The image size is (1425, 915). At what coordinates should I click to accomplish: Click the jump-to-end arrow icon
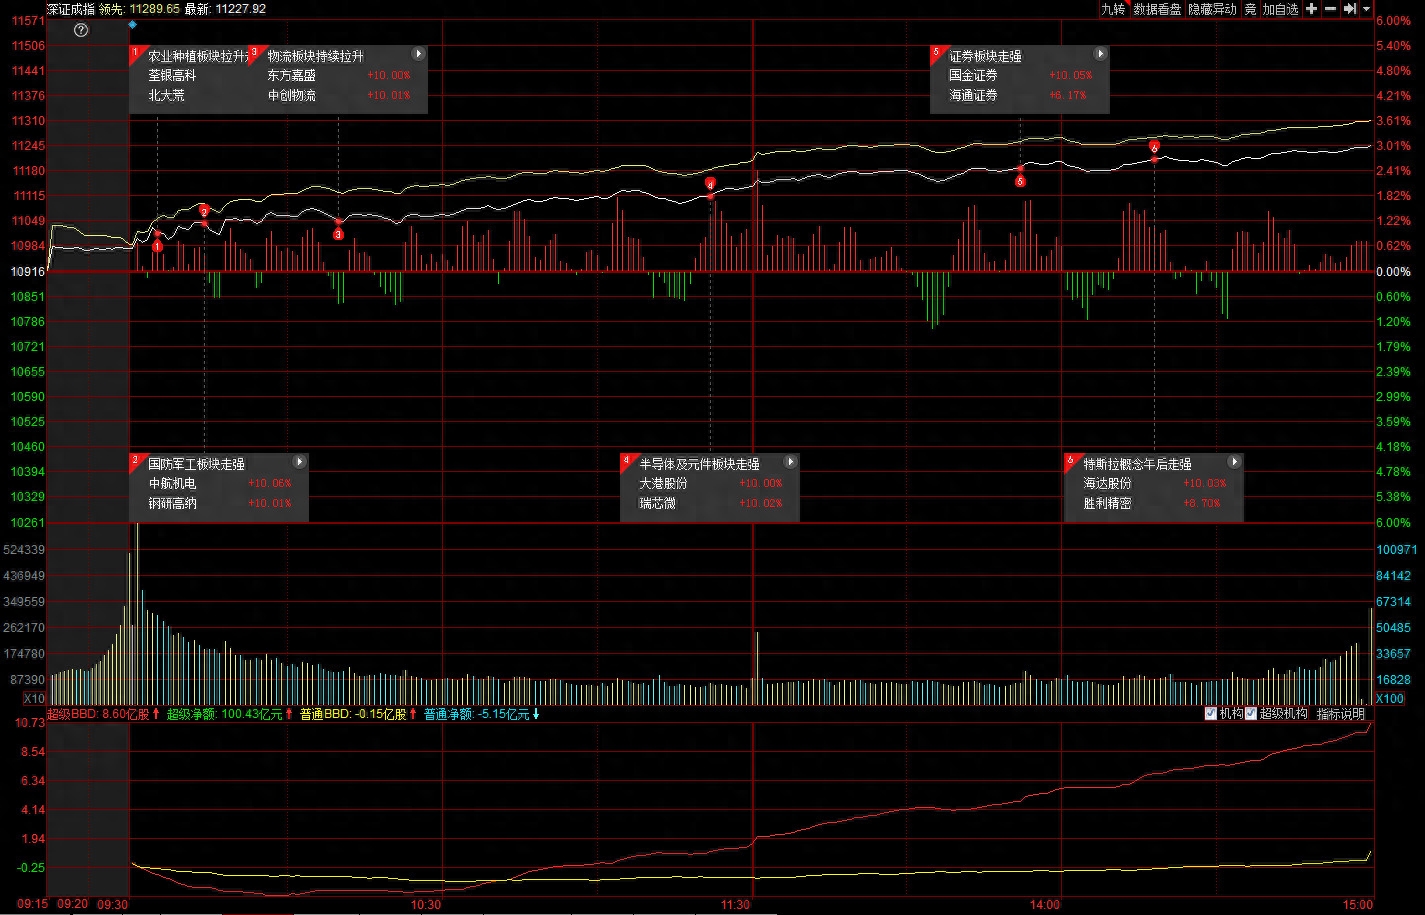pos(1350,9)
